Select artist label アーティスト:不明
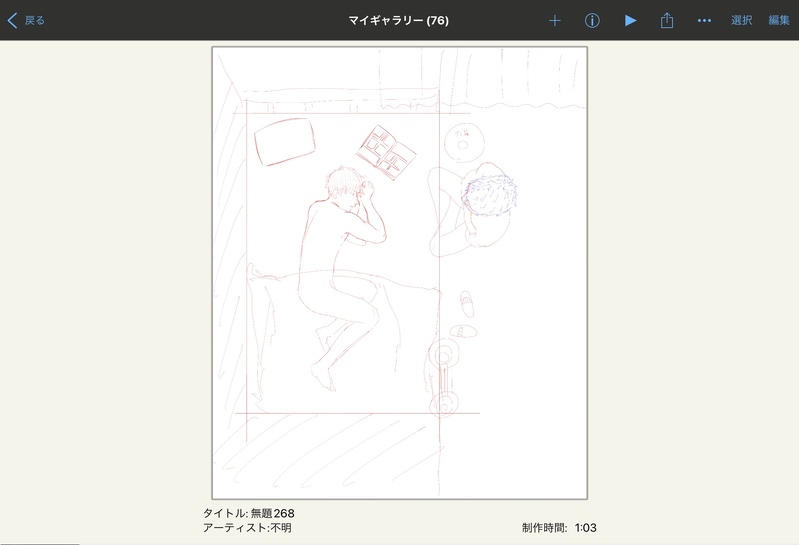The width and height of the screenshot is (799, 545). pos(247,528)
